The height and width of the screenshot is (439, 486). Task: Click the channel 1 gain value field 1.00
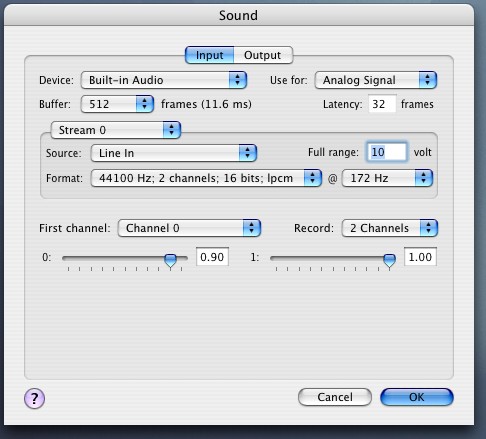click(x=420, y=257)
